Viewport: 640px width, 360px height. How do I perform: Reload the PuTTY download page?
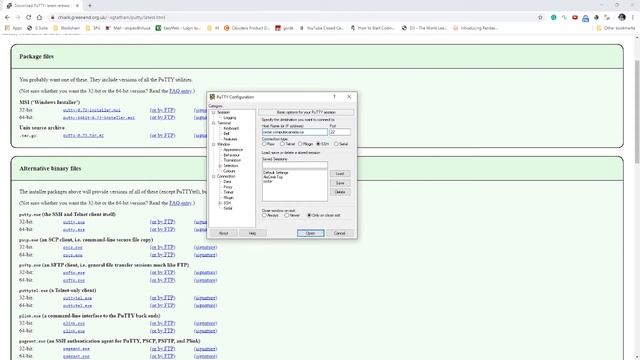click(x=29, y=18)
